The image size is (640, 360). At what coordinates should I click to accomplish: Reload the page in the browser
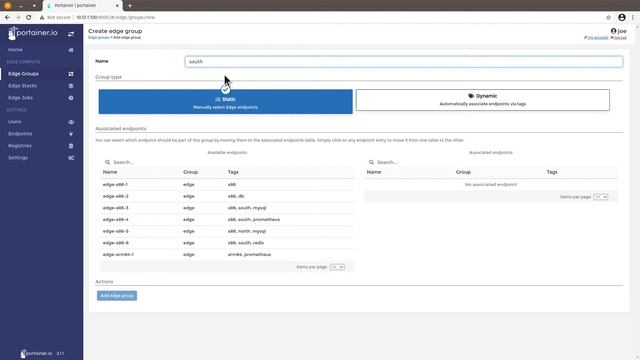click(29, 18)
